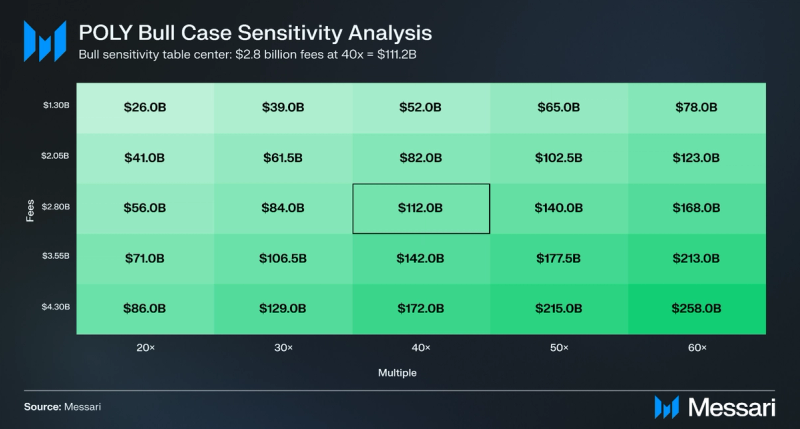This screenshot has height=429, width=800.
Task: Select the $177.5B cell
Action: coord(559,259)
